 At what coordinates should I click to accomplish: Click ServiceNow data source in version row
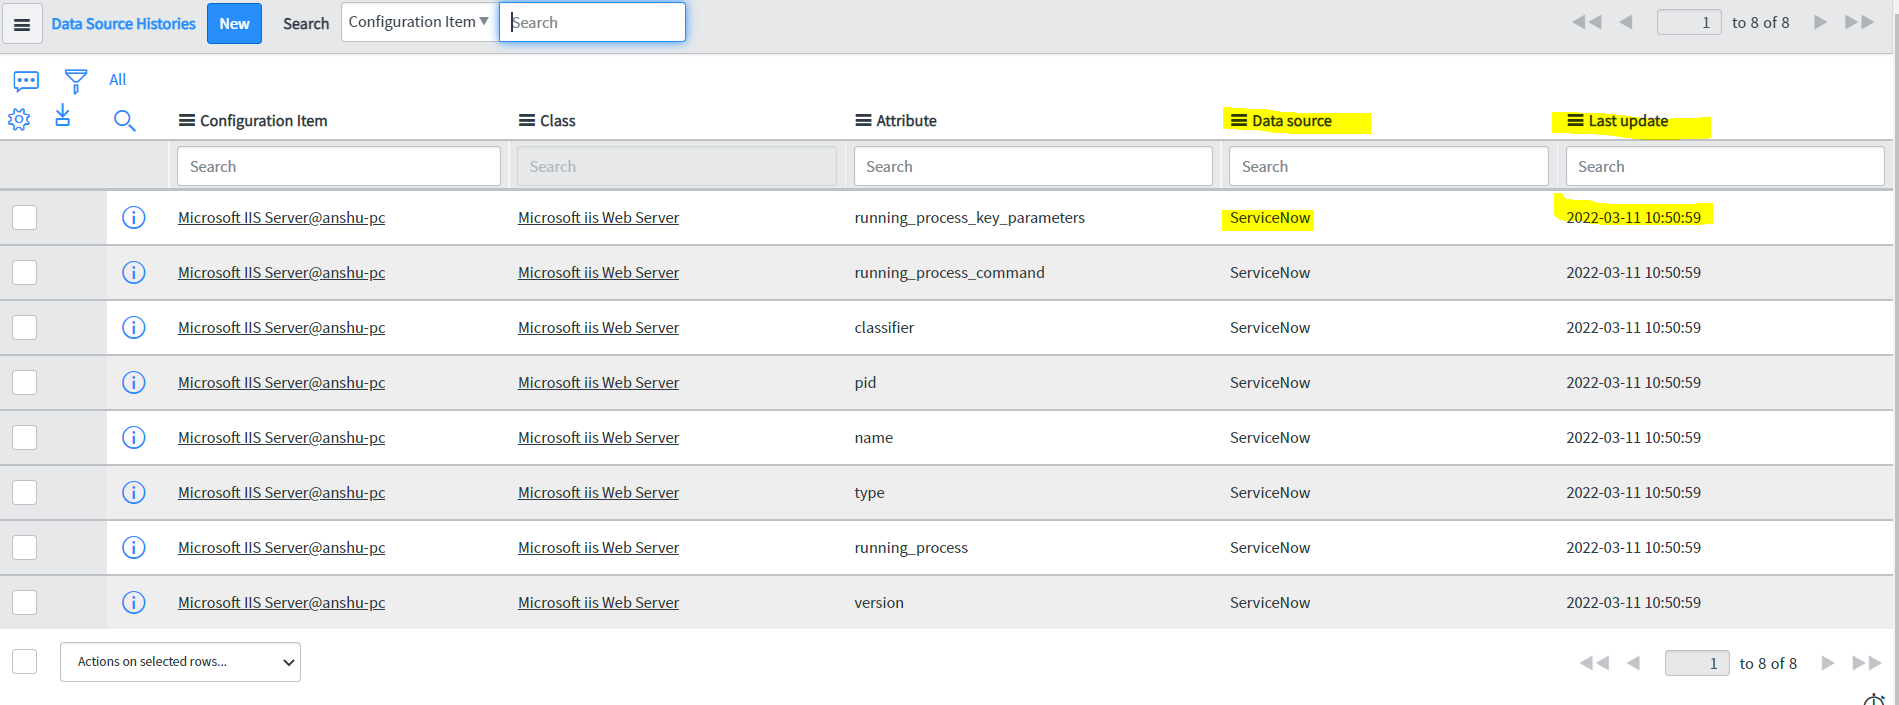click(1270, 602)
